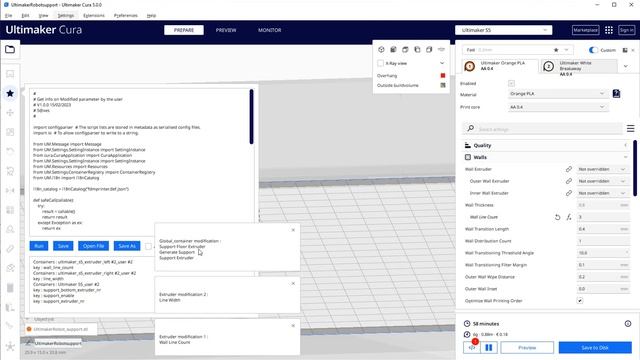Click the Run script button
This screenshot has height=360, width=640.
(x=39, y=246)
